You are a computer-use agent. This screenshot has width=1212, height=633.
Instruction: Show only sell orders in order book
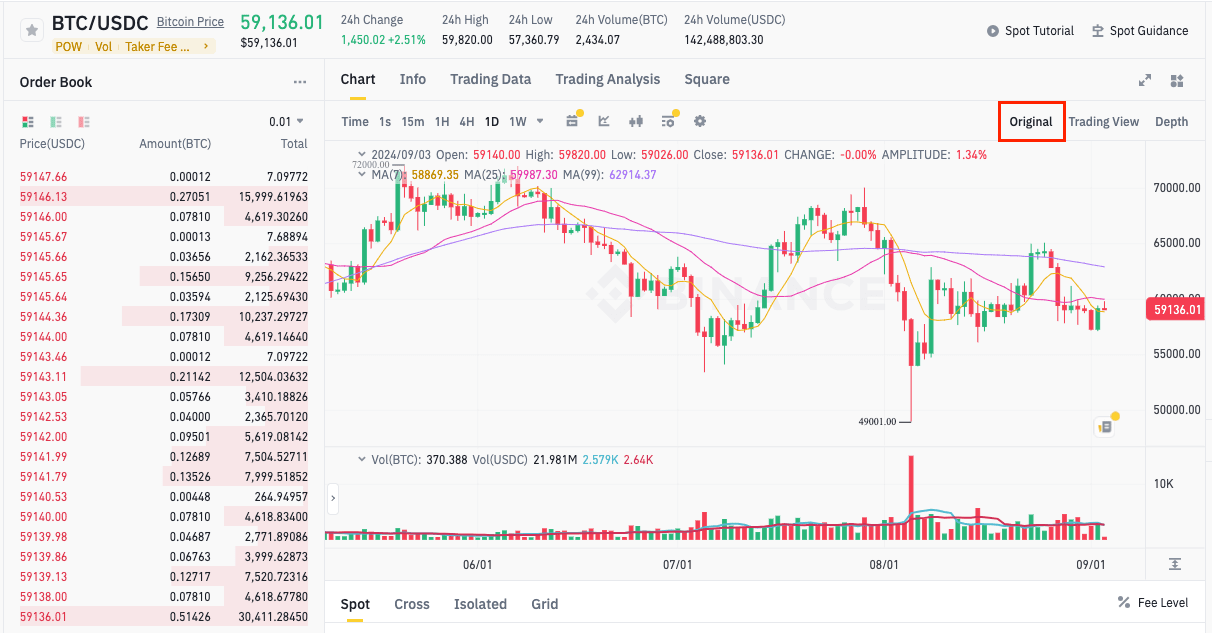[x=84, y=122]
